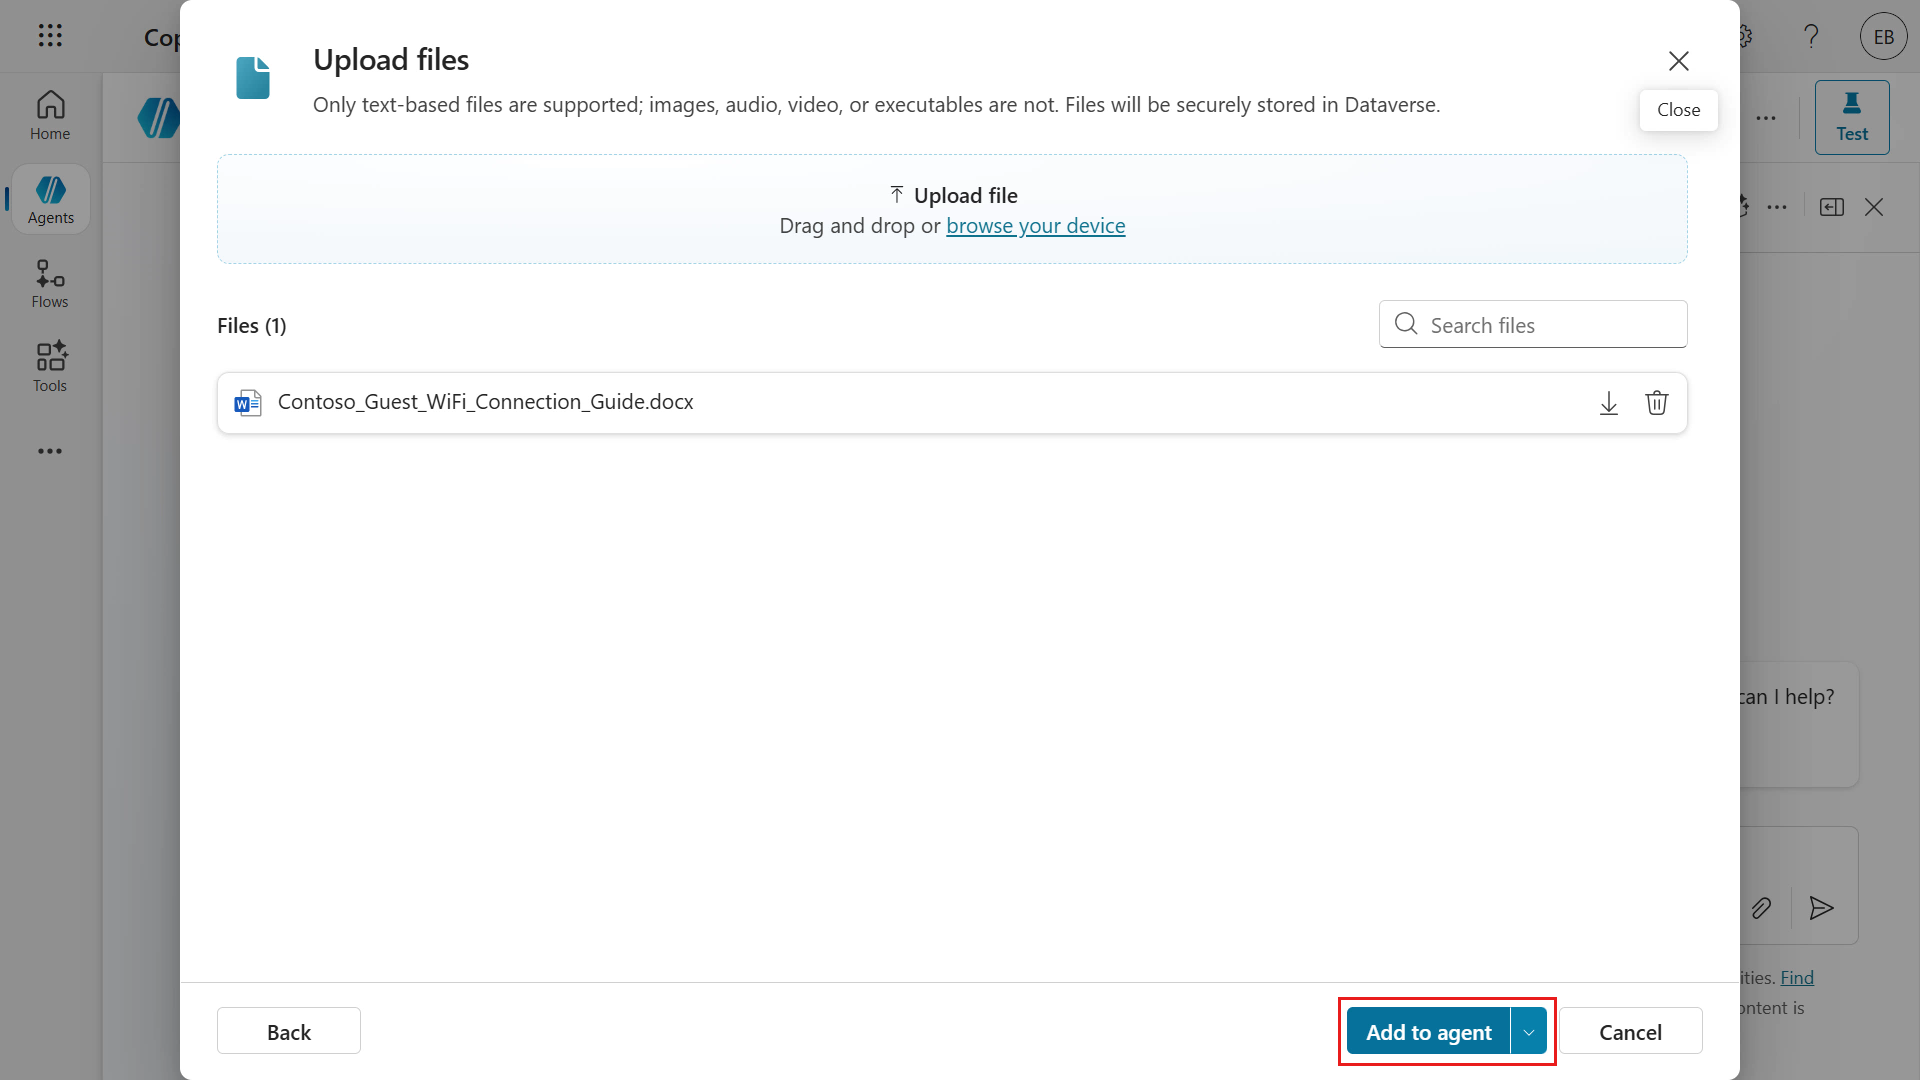Delete the uploaded Contoso docx file
The width and height of the screenshot is (1920, 1080).
1656,403
